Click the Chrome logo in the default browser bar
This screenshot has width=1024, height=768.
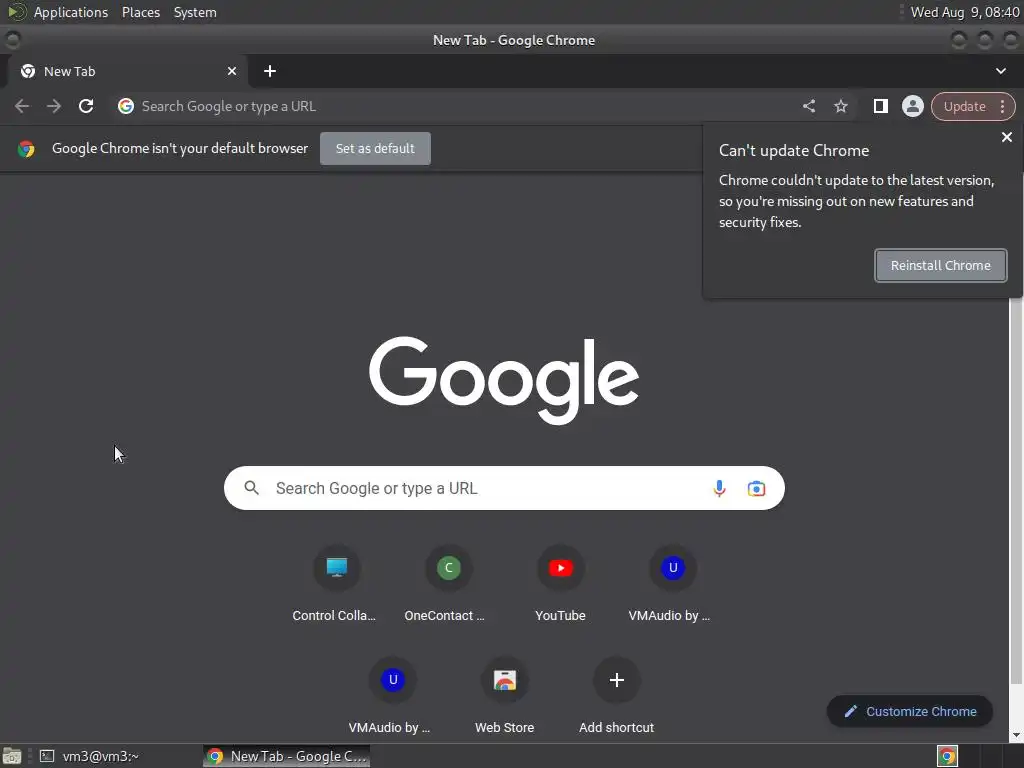click(x=26, y=149)
